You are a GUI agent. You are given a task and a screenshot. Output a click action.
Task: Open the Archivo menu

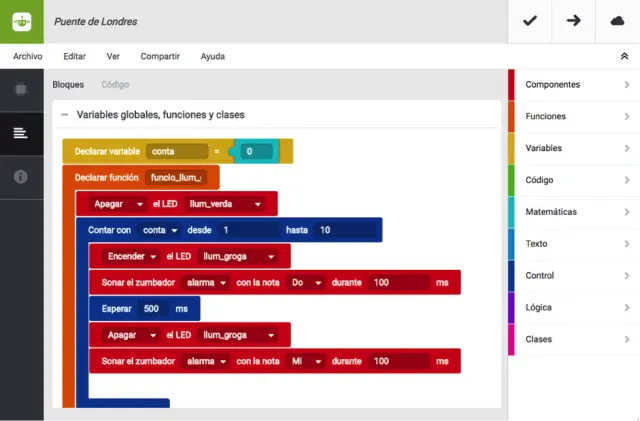[27, 57]
